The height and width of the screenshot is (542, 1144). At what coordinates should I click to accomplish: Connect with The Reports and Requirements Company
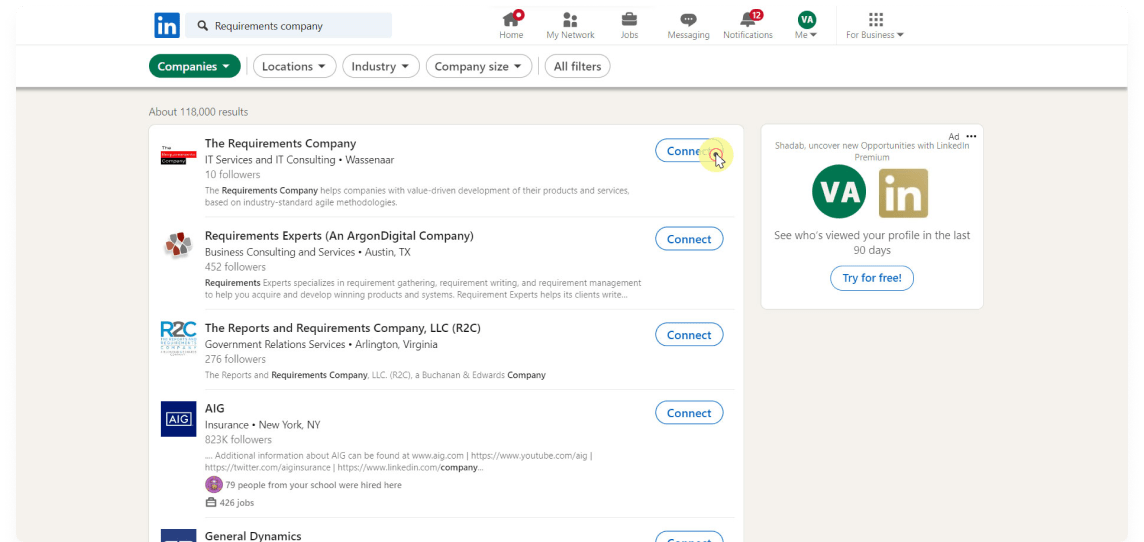[x=689, y=335]
